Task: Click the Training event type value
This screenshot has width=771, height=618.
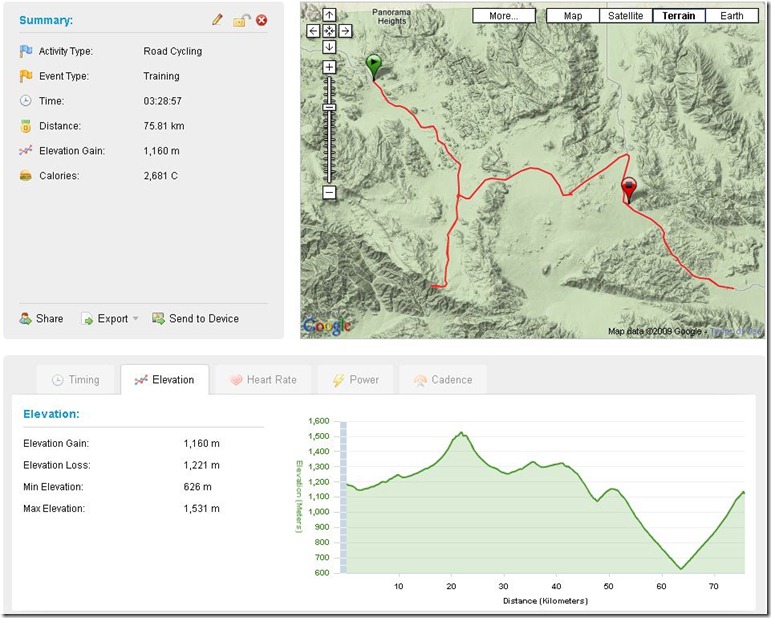Action: click(x=161, y=76)
